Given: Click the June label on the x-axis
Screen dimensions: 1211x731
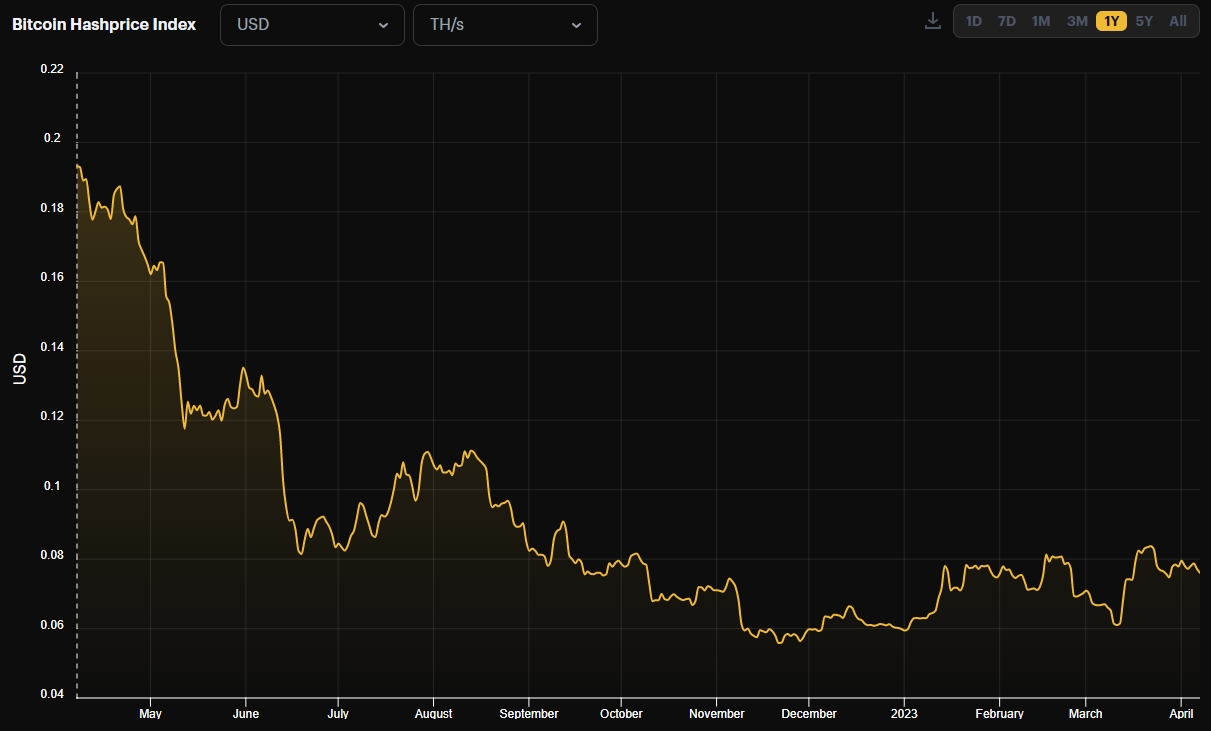Looking at the screenshot, I should [245, 713].
